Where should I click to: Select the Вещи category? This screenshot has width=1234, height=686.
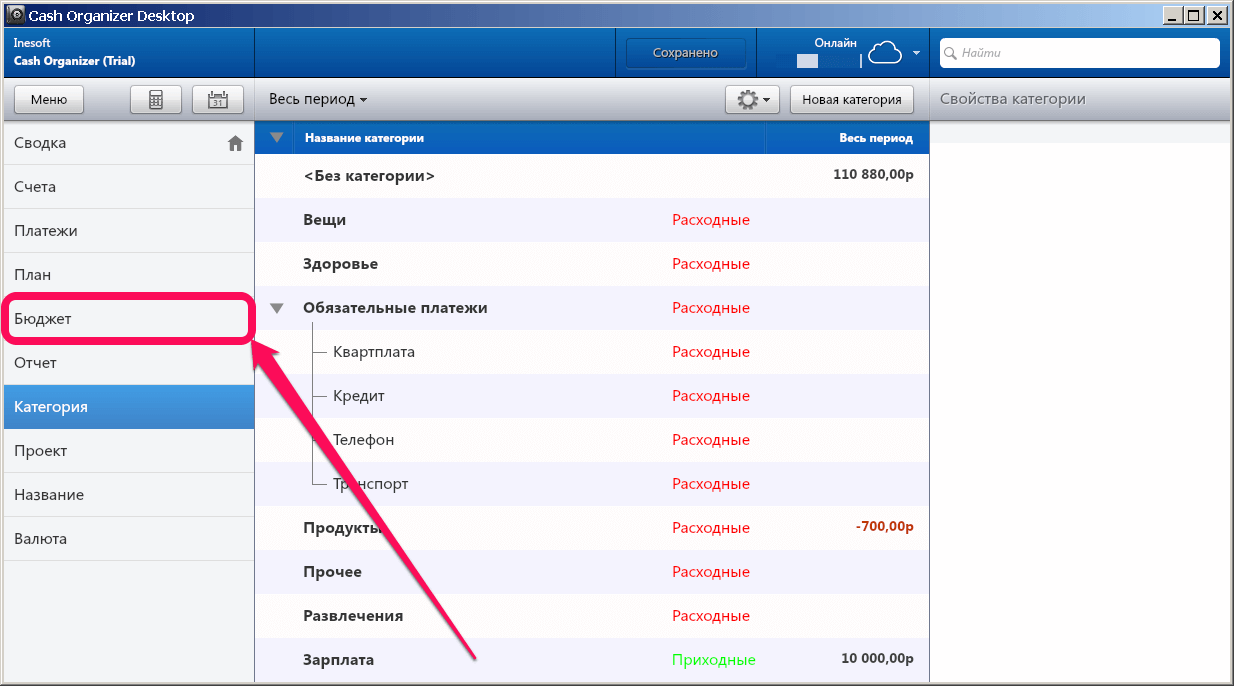click(x=592, y=220)
